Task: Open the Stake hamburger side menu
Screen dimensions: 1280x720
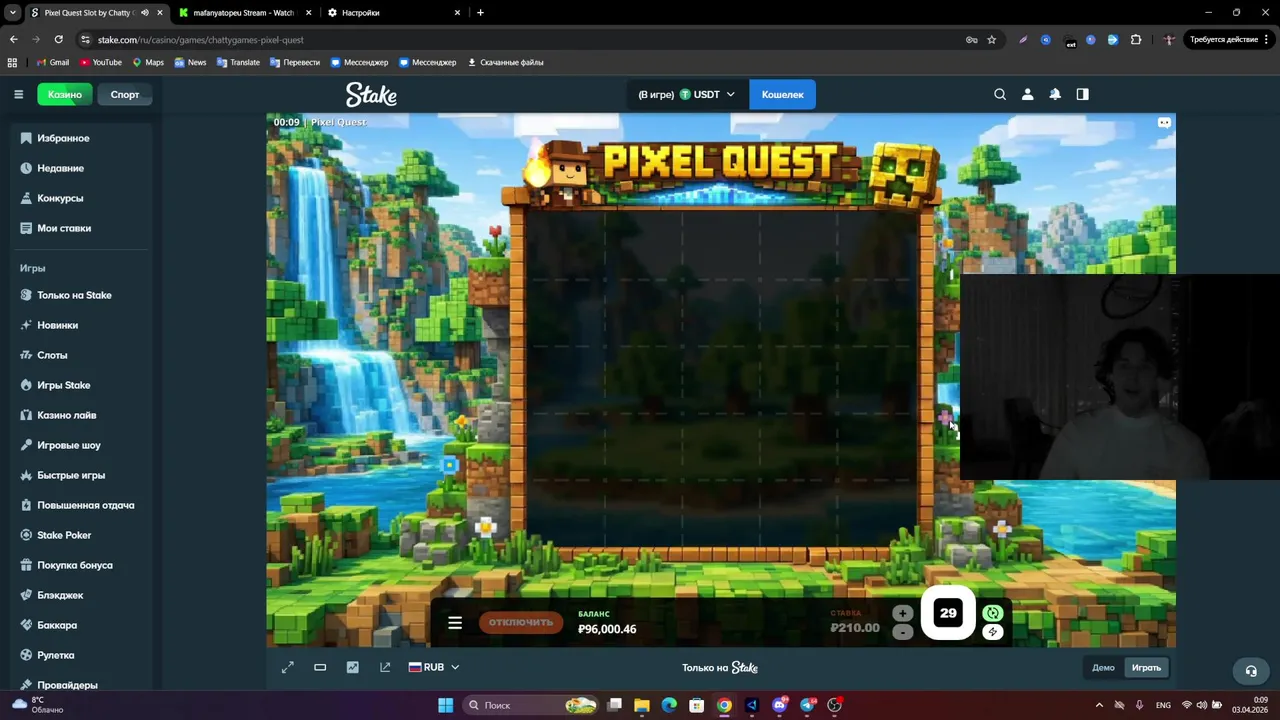Action: click(x=18, y=94)
